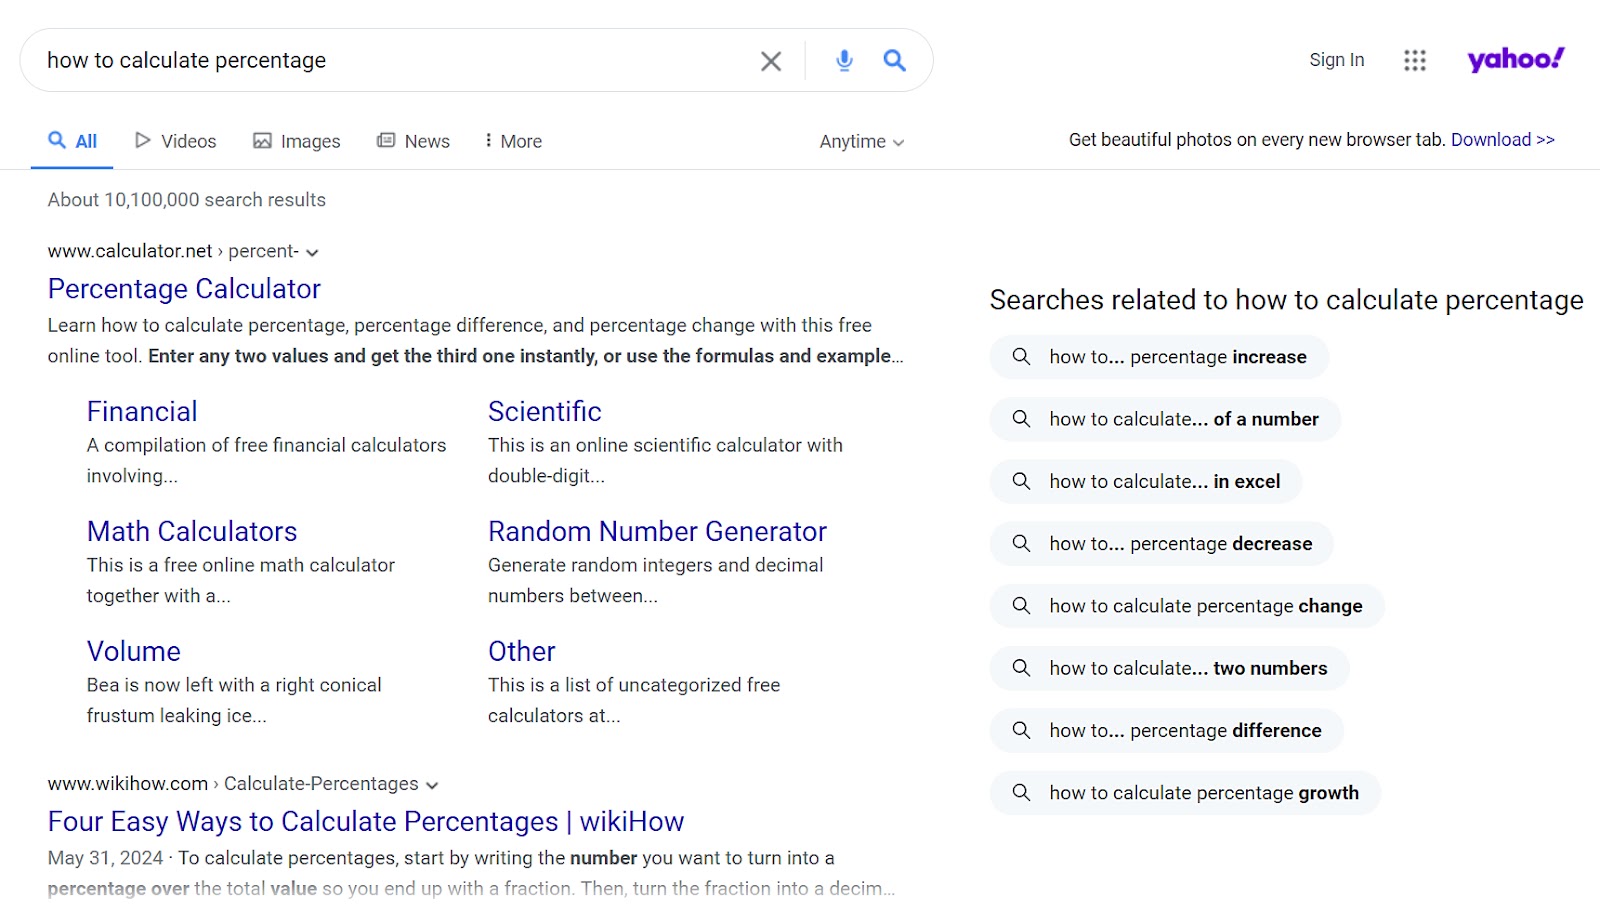1600x924 pixels.
Task: Click the play icon on the Videos tab
Action: coord(143,140)
